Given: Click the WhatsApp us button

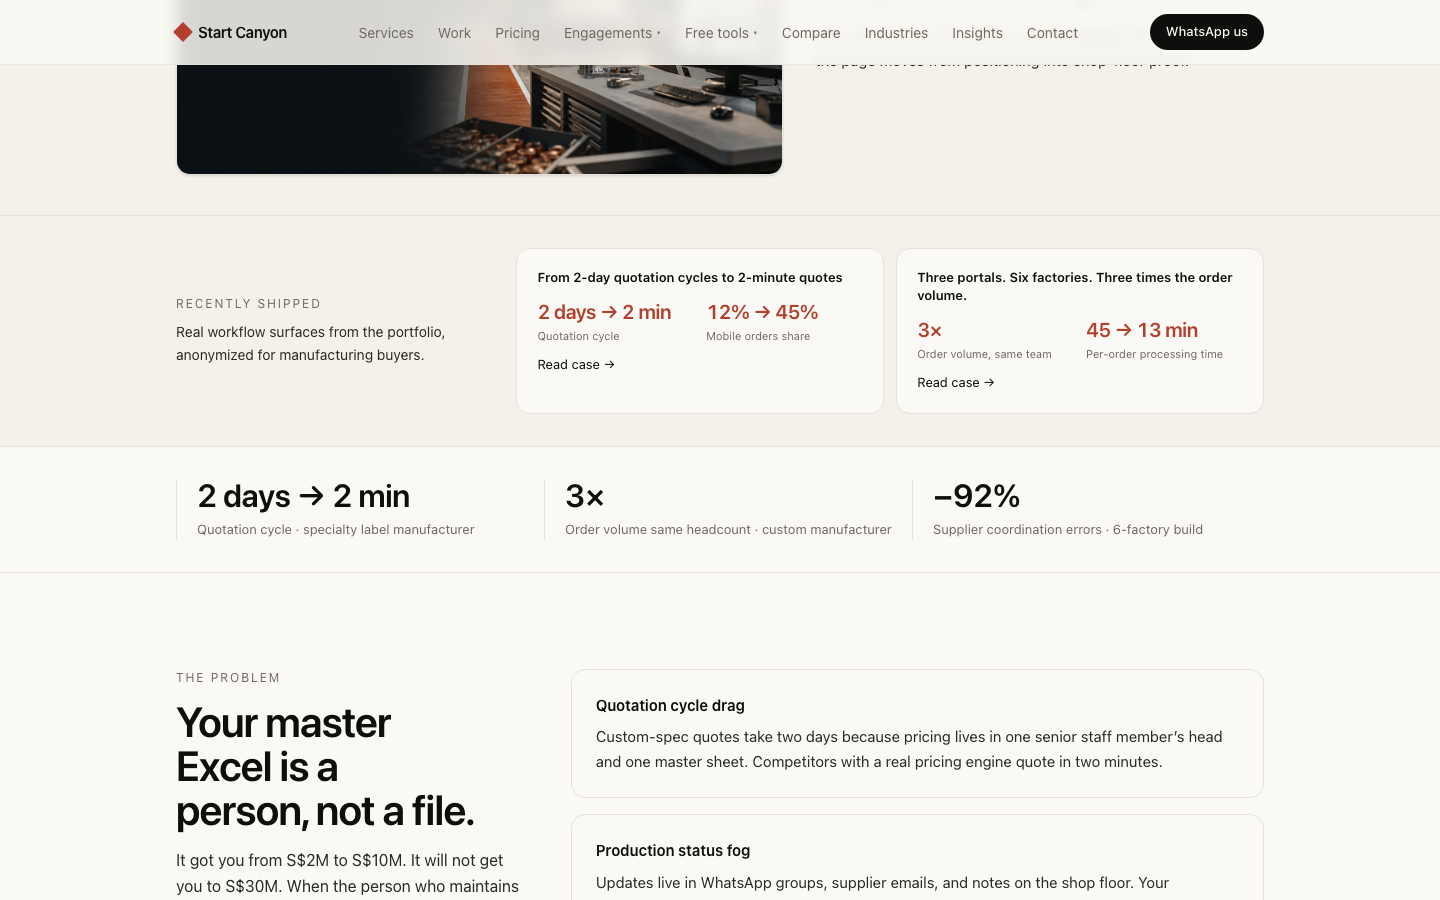Looking at the screenshot, I should 1206,32.
